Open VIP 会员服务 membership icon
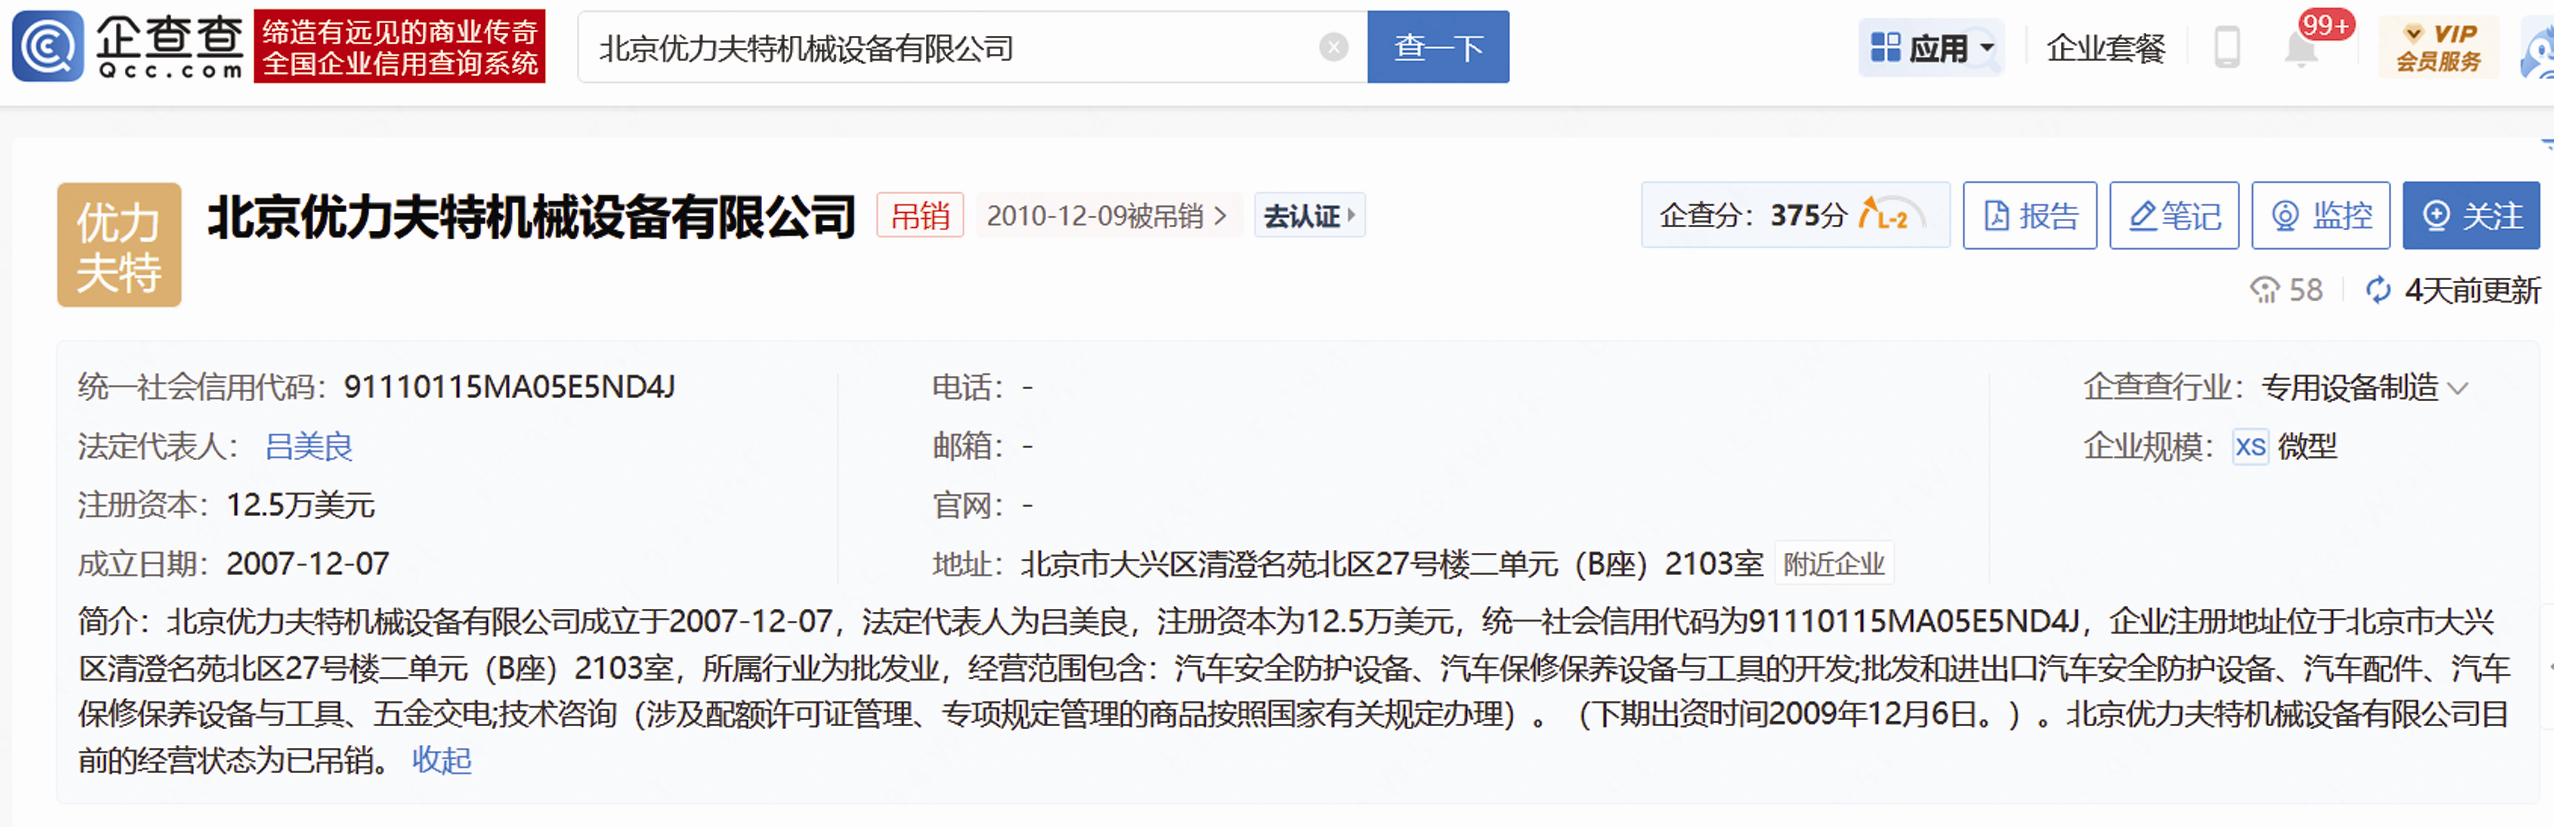Image resolution: width=2554 pixels, height=827 pixels. (2438, 47)
